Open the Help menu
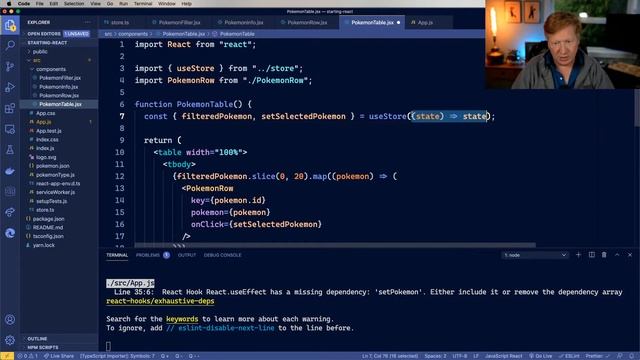The height and width of the screenshot is (360, 640). [187, 4]
